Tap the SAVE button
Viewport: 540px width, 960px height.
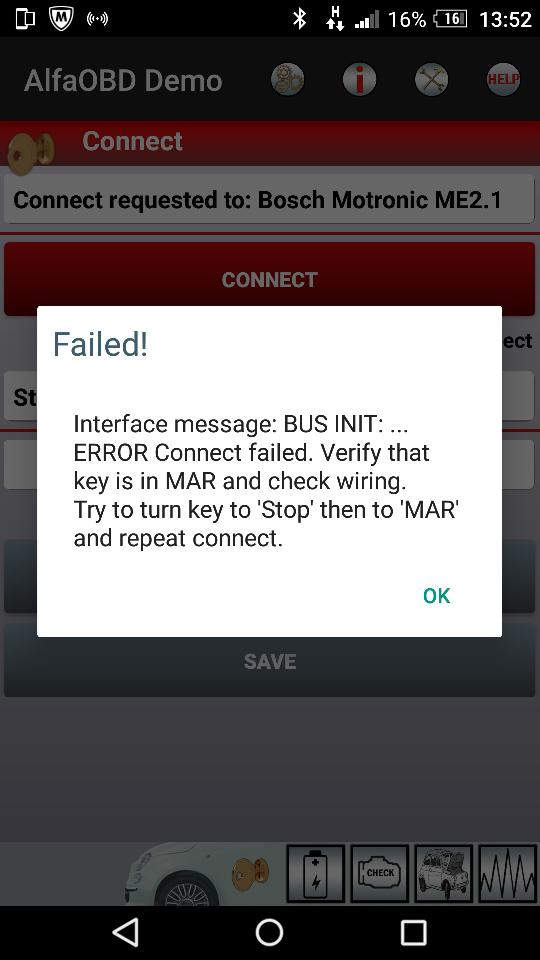coord(269,661)
